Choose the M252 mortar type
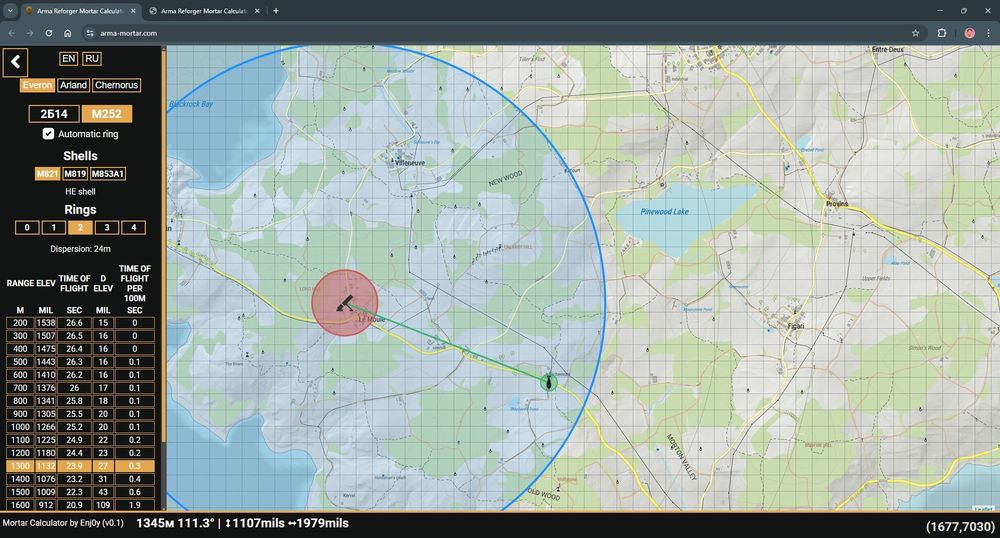 [x=107, y=114]
